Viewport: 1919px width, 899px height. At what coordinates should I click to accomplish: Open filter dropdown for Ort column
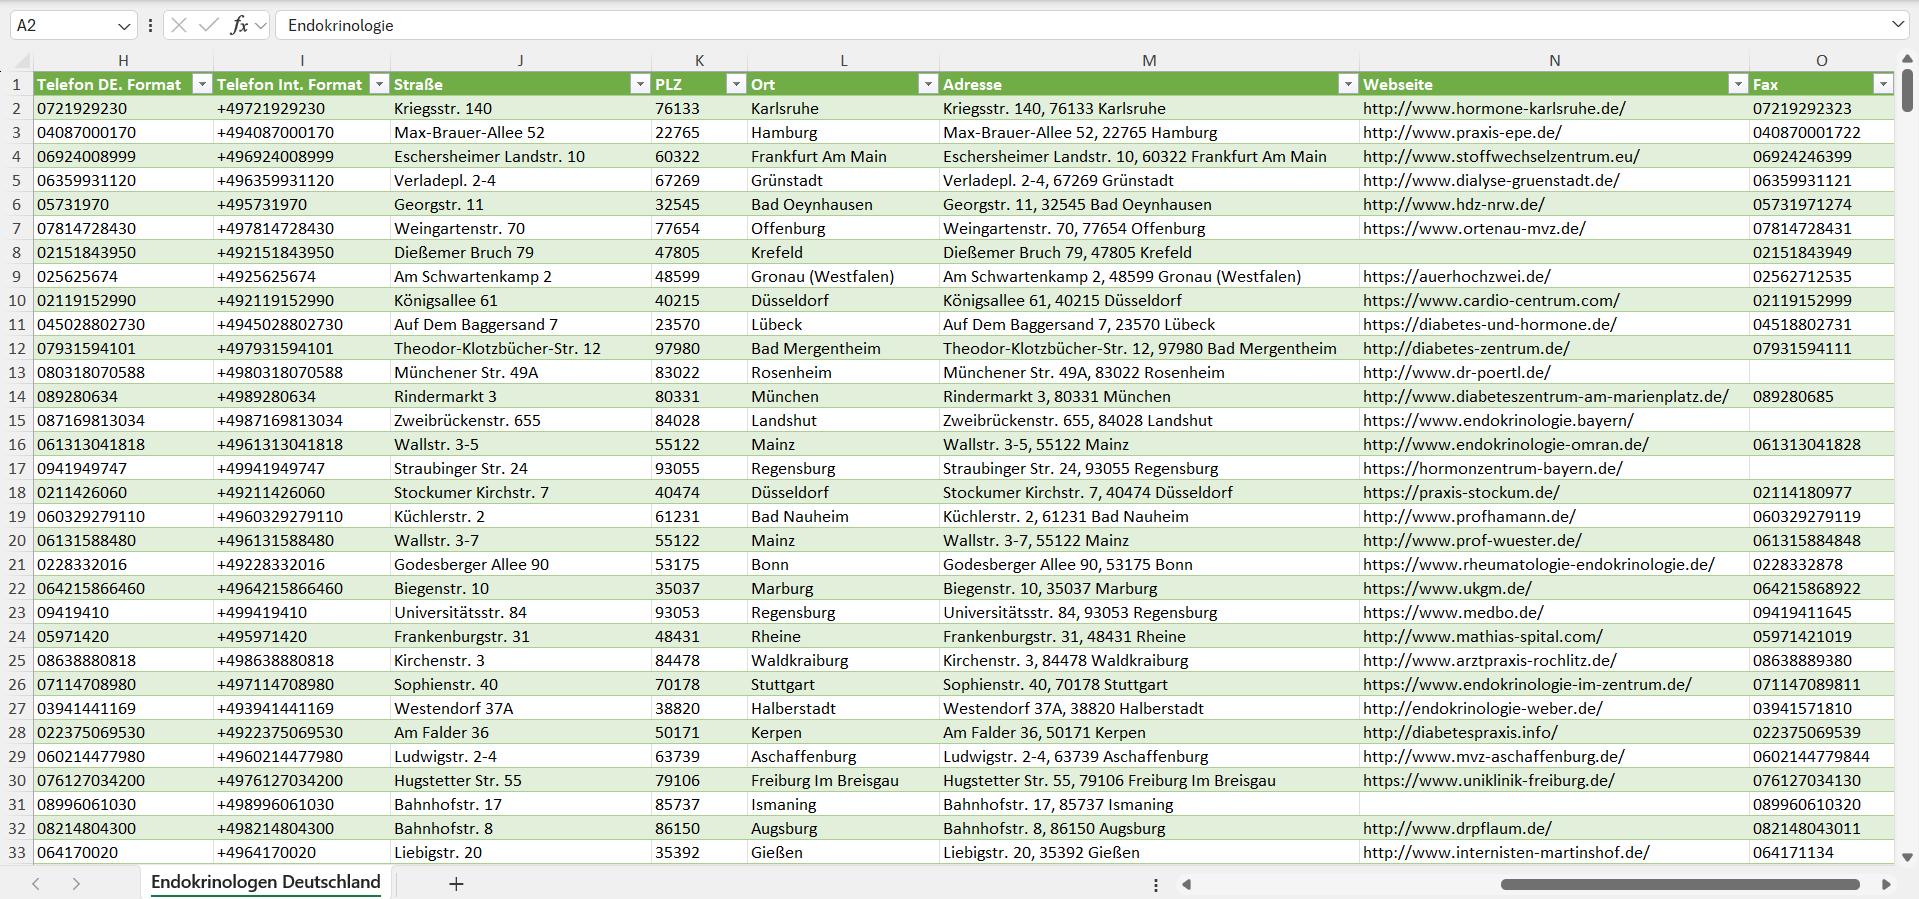[928, 84]
